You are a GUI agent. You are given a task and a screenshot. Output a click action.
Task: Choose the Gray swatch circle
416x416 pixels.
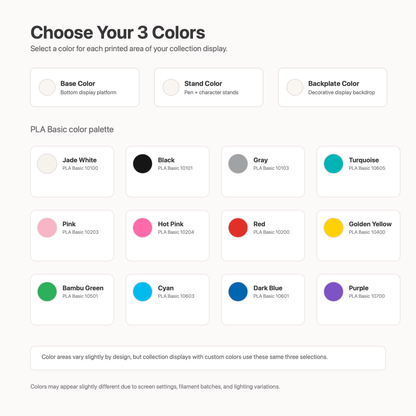pos(238,164)
